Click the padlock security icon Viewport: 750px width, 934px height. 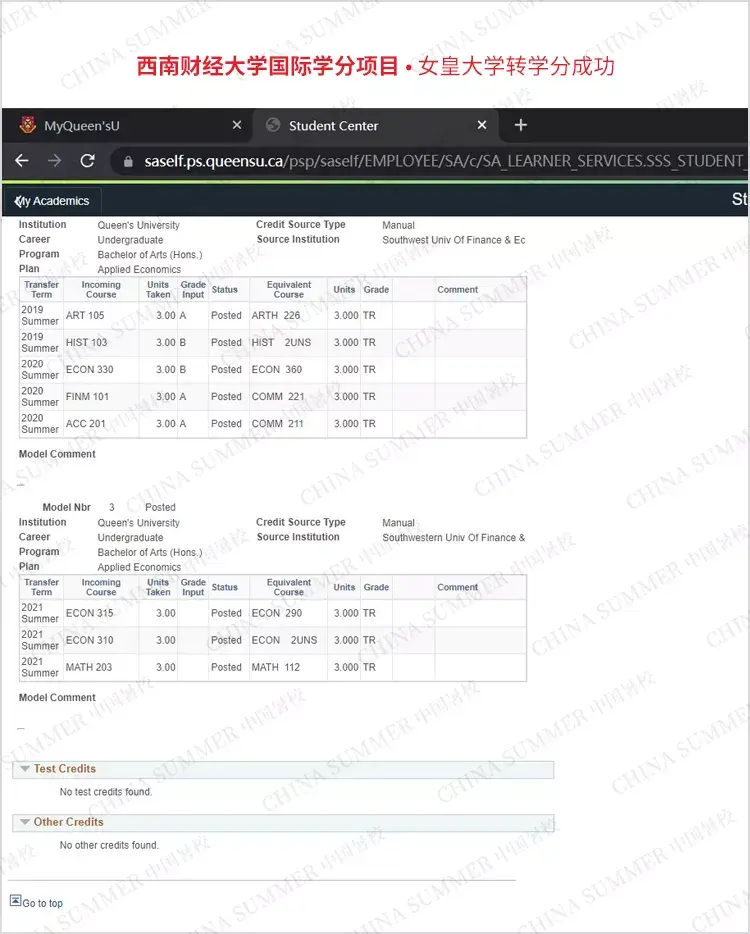coord(127,161)
